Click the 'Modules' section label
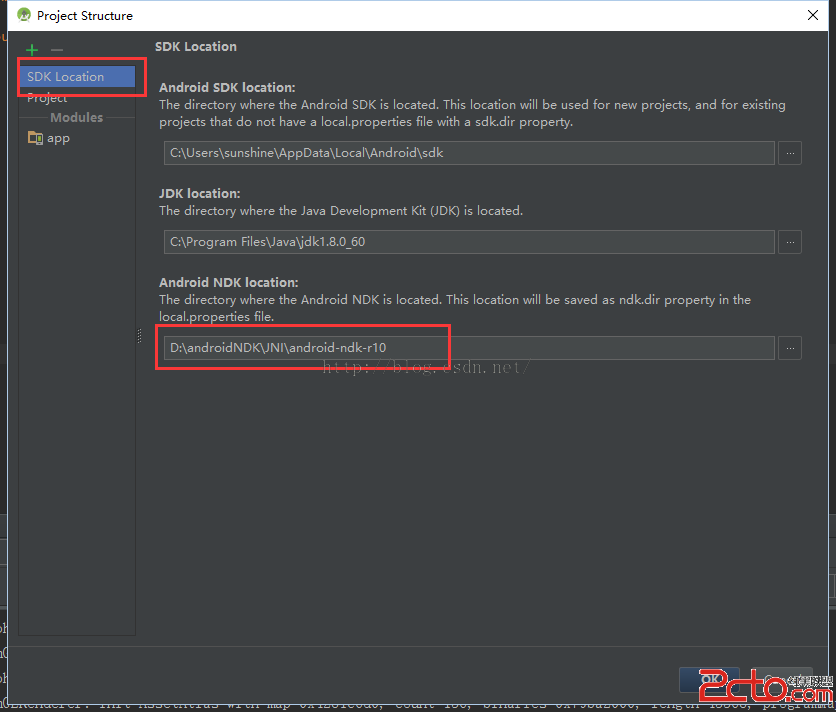The width and height of the screenshot is (836, 712). coord(76,118)
